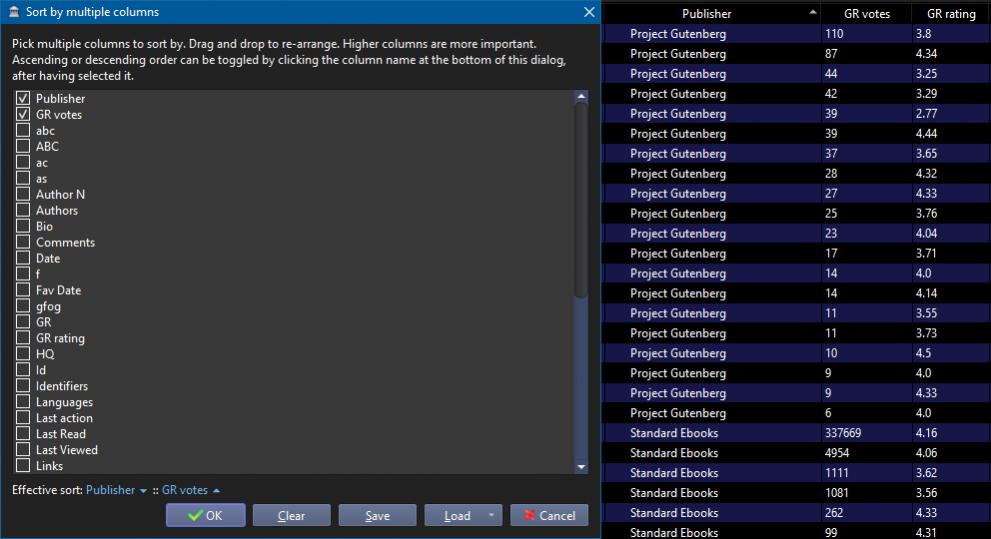991x539 pixels.
Task: Click the GR rating cell showing 2.77
Action: pos(951,113)
